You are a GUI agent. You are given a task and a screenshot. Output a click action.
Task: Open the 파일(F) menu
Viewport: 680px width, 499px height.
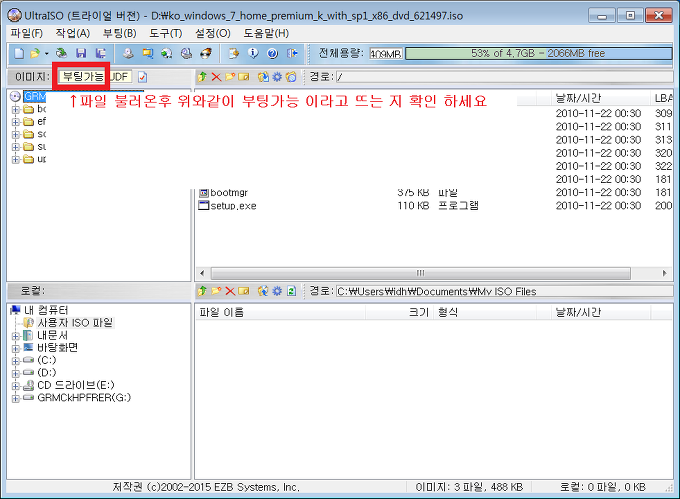pyautogui.click(x=27, y=33)
